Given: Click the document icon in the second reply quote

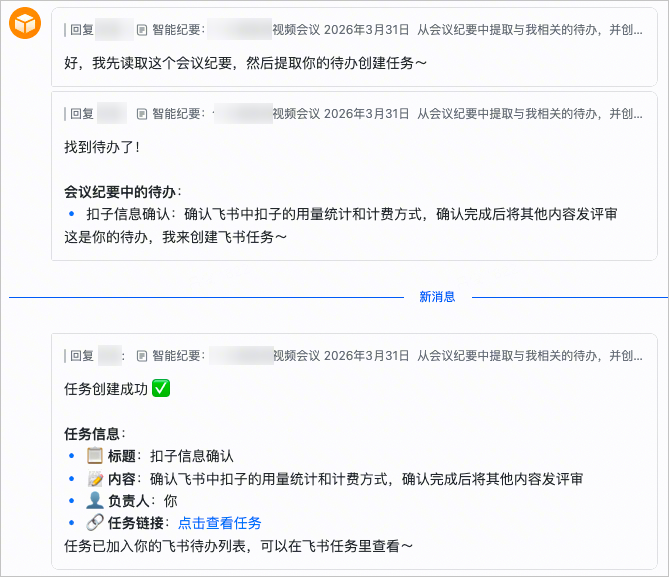Looking at the screenshot, I should coord(142,114).
